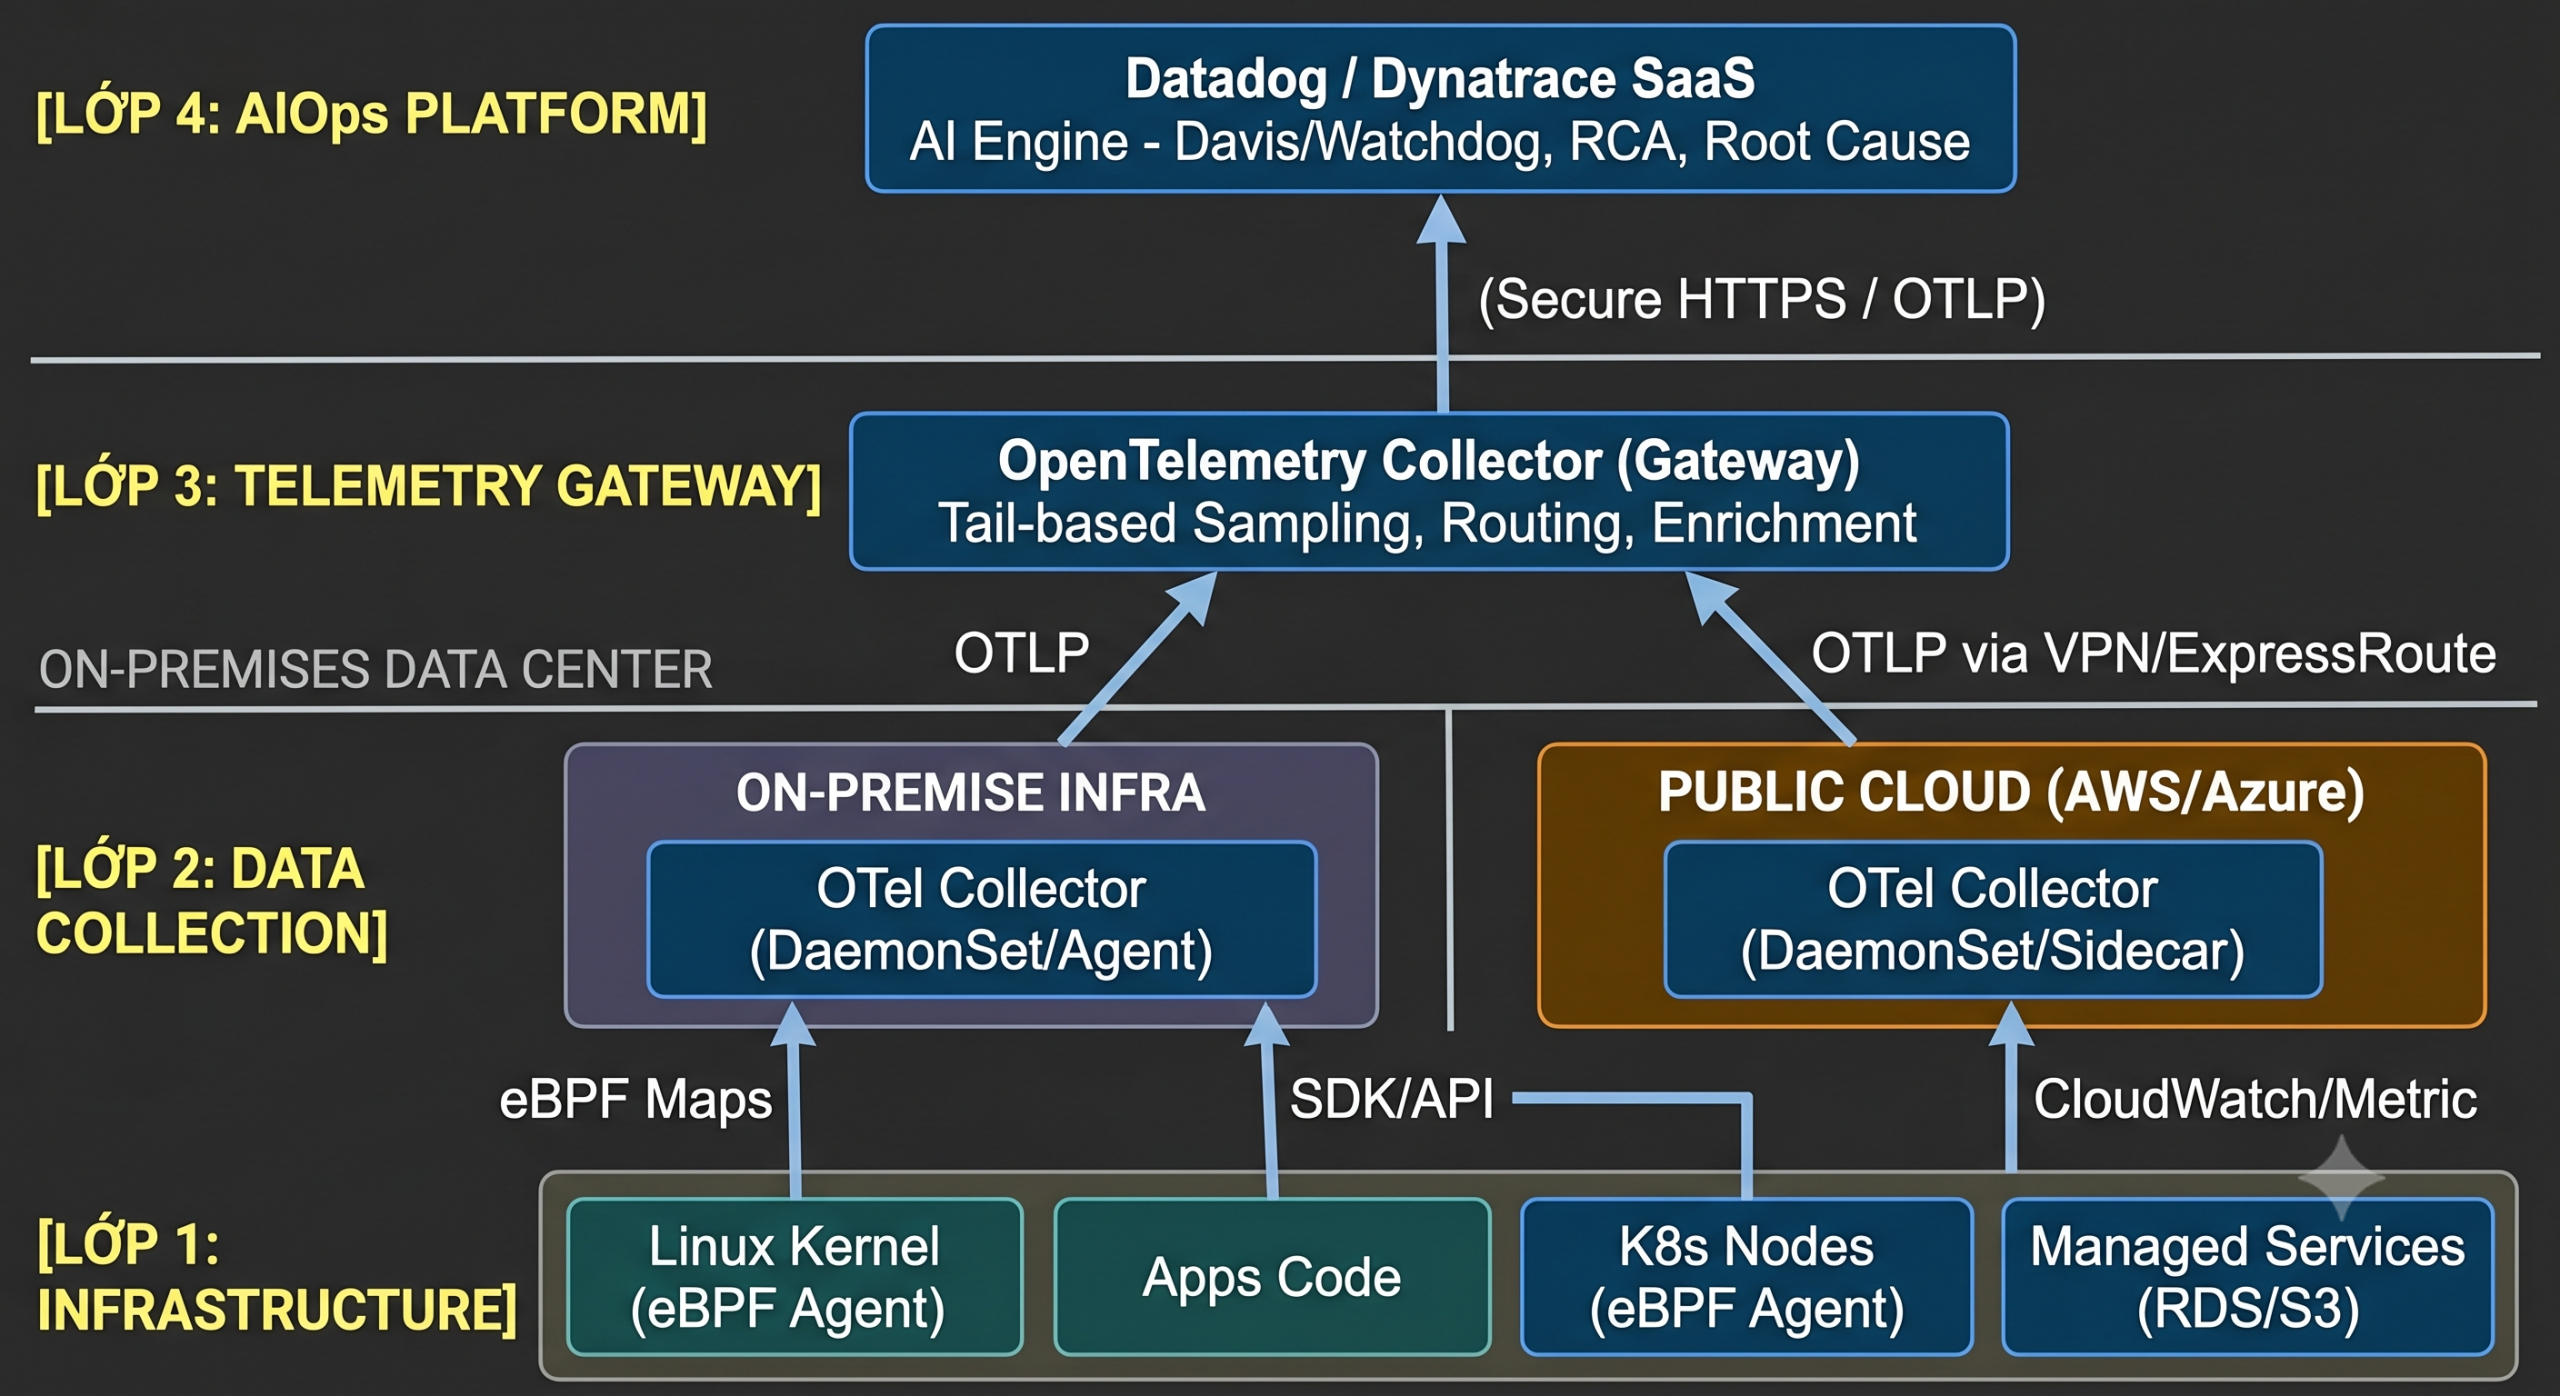This screenshot has height=1396, width=2560.
Task: Click the Datadog / Dynatrace SaaS box
Action: point(1441,108)
